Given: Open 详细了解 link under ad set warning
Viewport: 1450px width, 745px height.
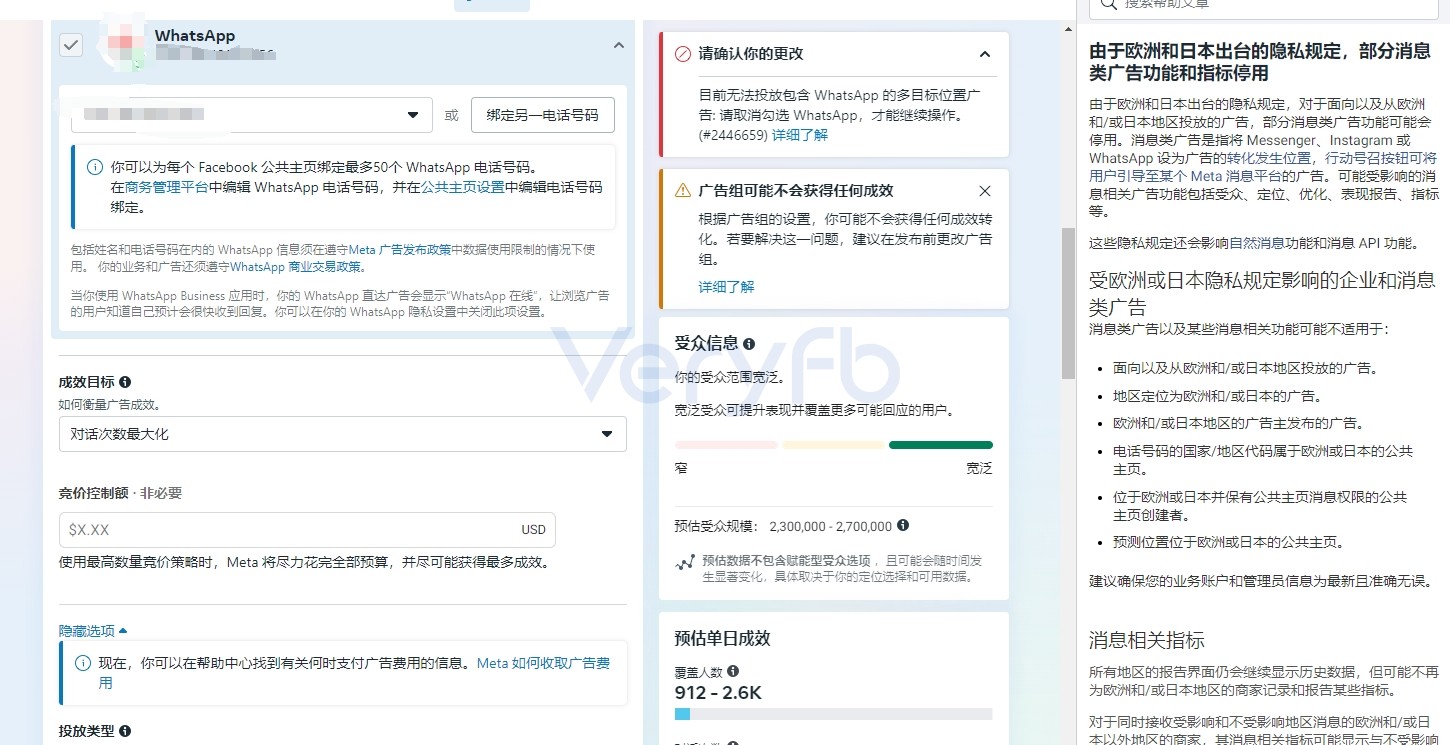Looking at the screenshot, I should click(x=727, y=287).
